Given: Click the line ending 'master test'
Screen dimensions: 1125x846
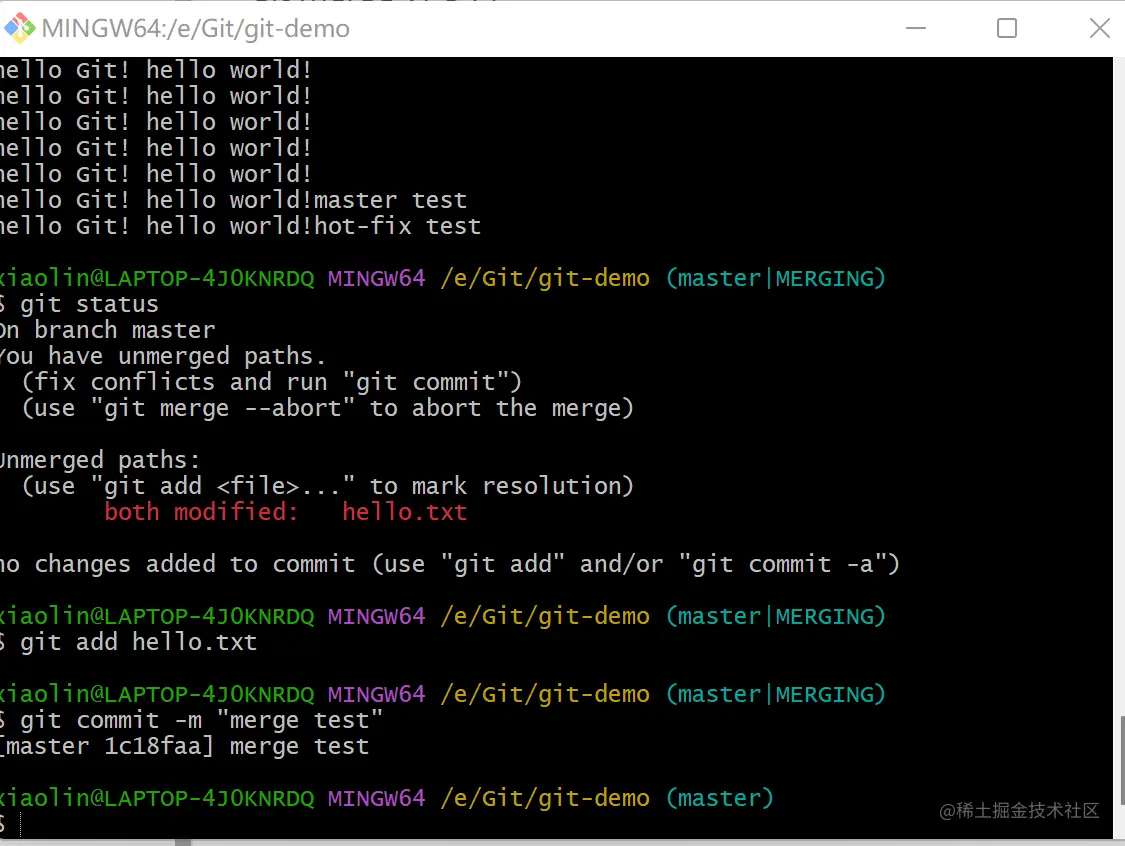Looking at the screenshot, I should pos(233,200).
